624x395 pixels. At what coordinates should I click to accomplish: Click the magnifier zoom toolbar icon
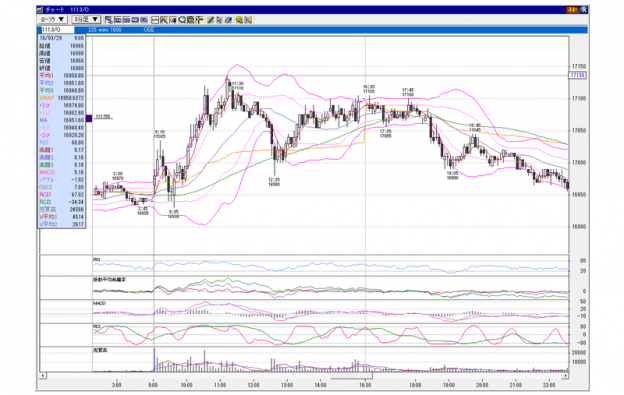point(182,20)
